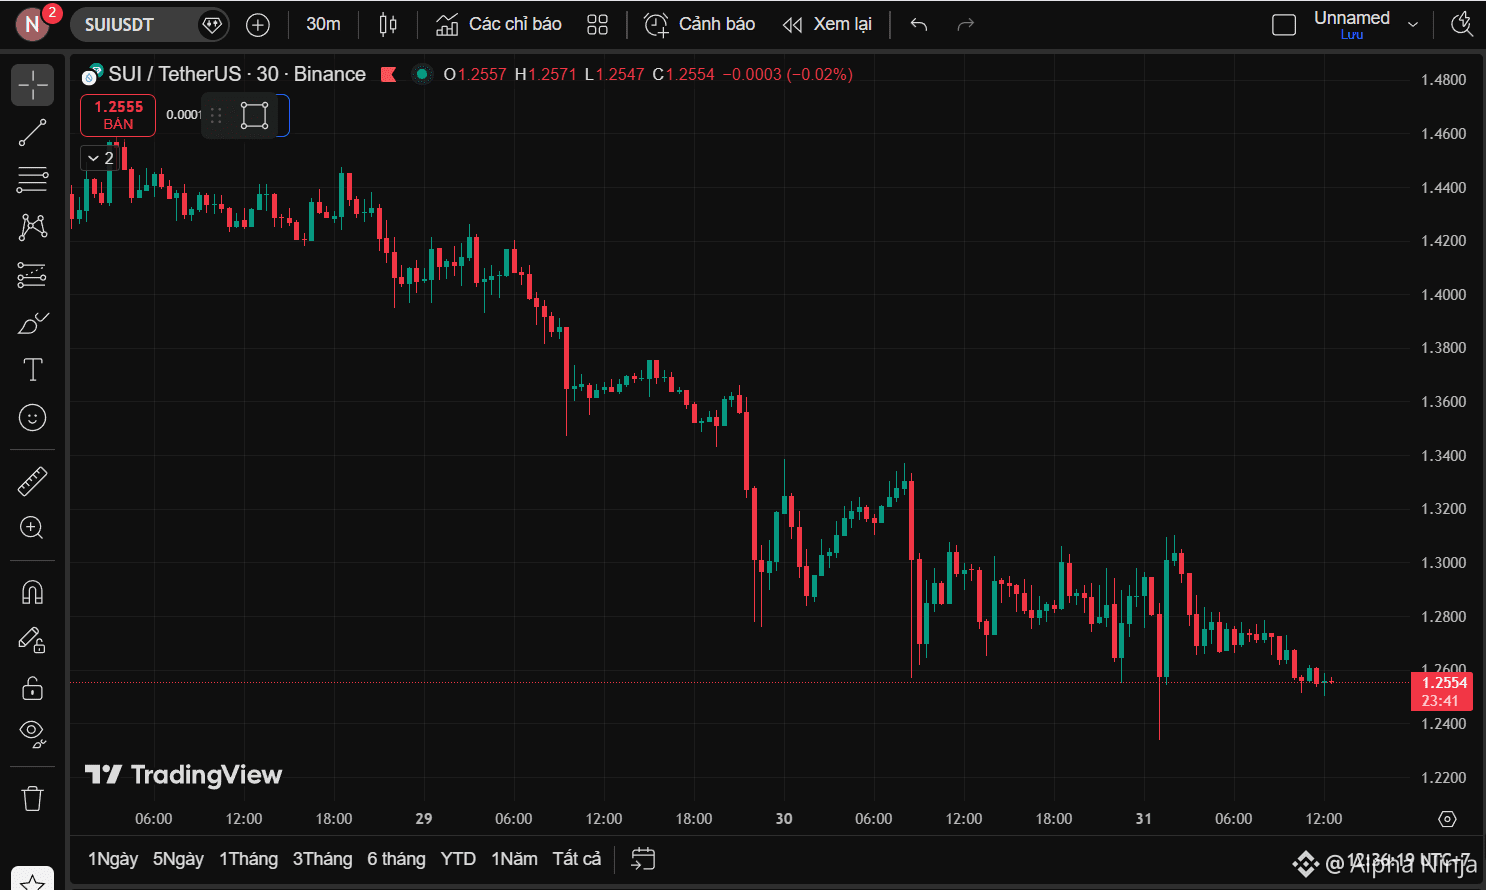
Task: Open the go to date calendar icon
Action: click(x=643, y=859)
